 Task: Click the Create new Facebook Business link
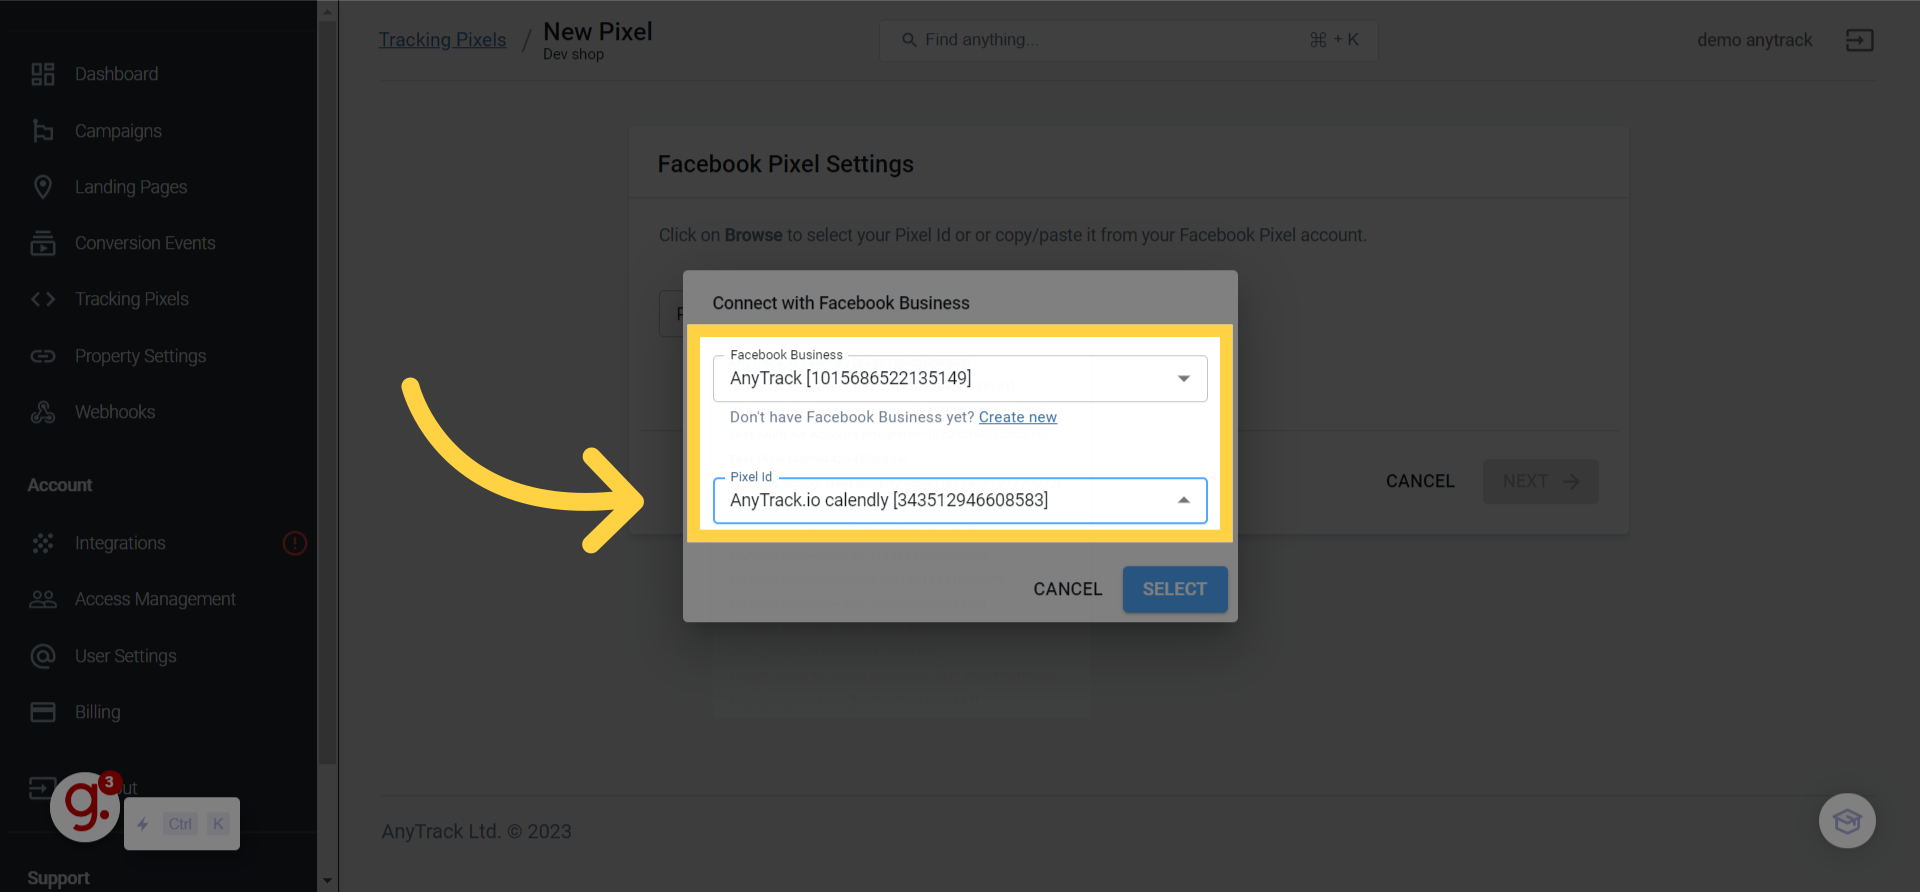point(1017,417)
